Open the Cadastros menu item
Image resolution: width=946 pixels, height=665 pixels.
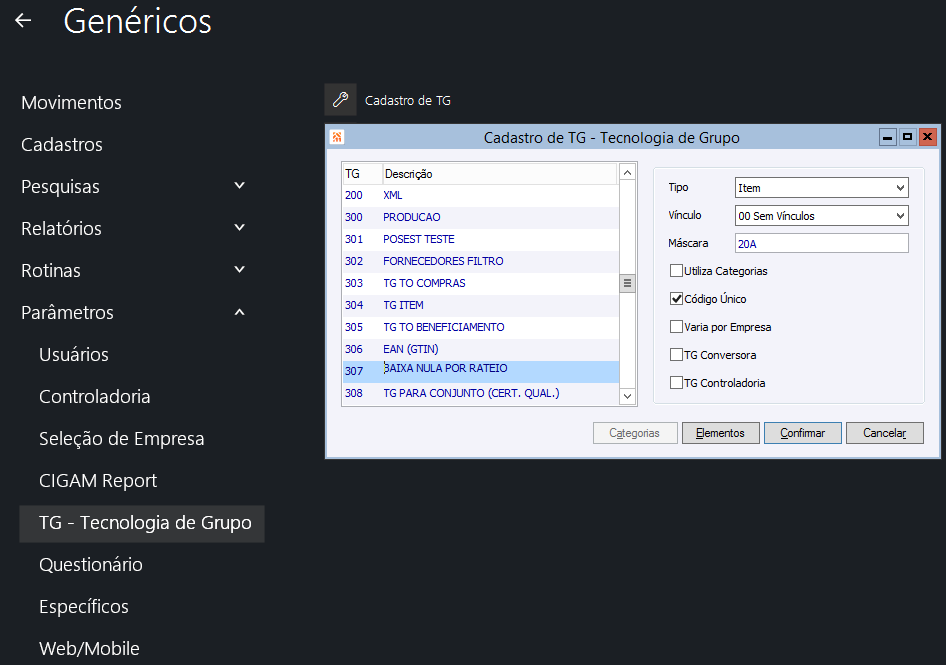(62, 145)
